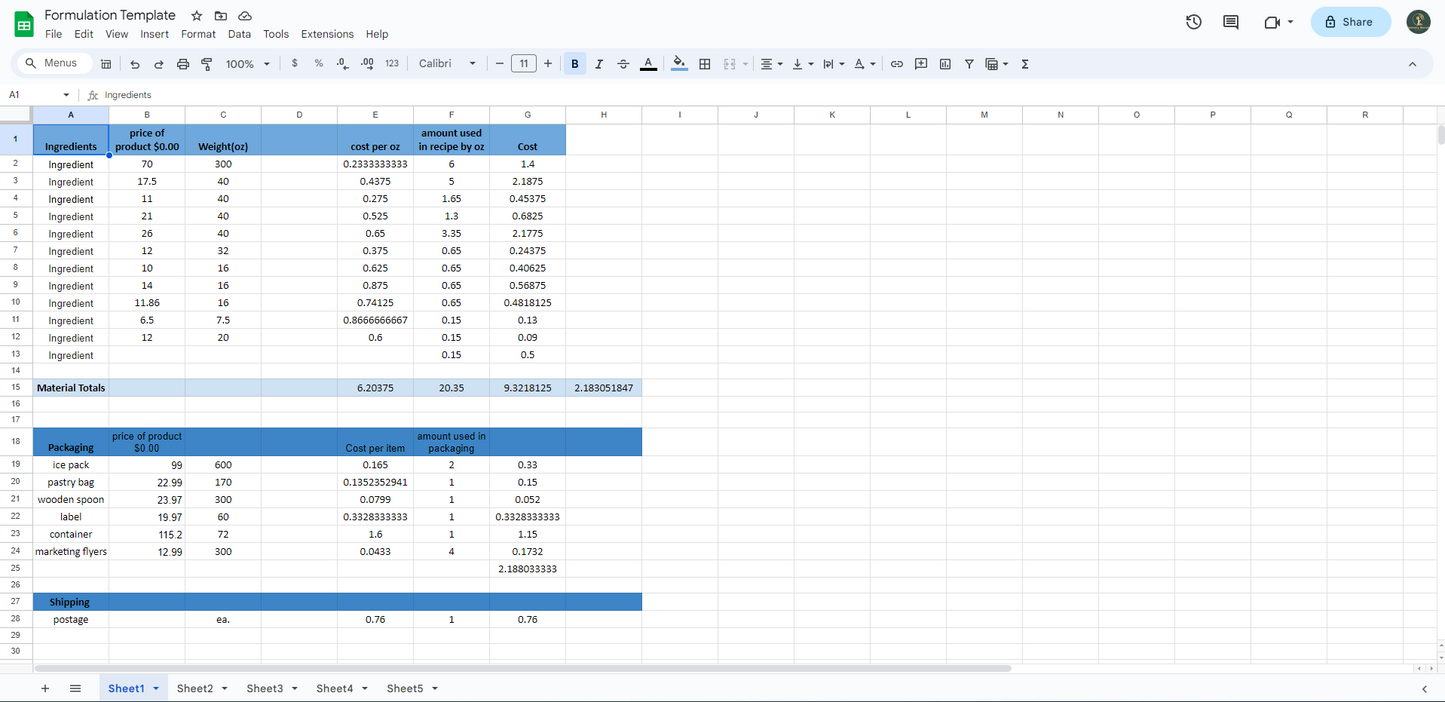Open the Insert menu
1445x702 pixels.
coord(155,34)
